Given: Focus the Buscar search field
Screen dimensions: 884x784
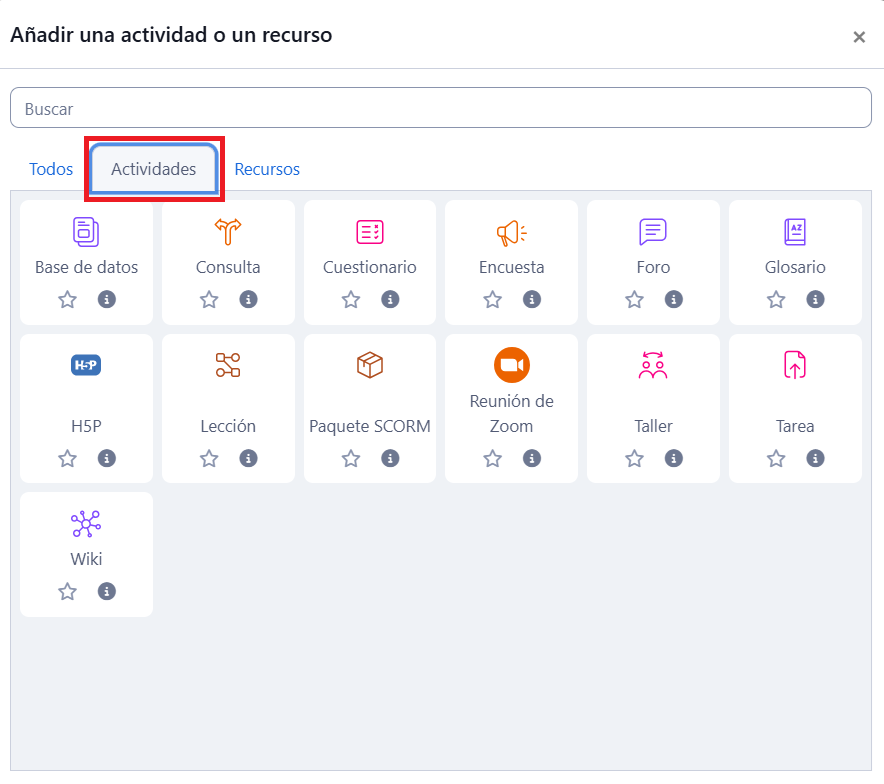Looking at the screenshot, I should [x=440, y=108].
